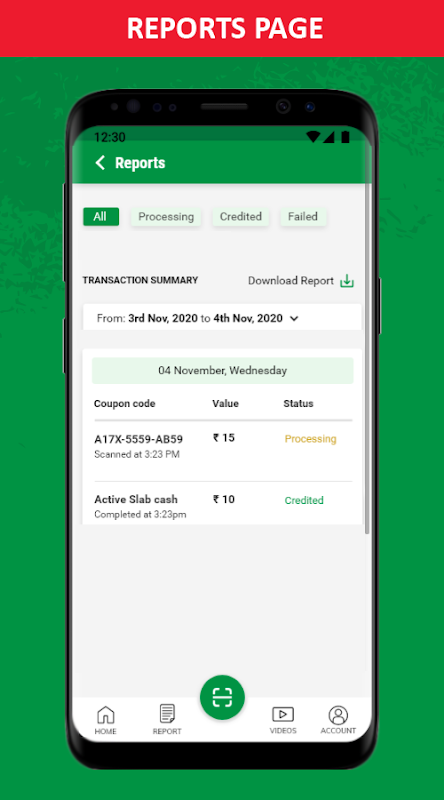Expand the date range chevron
Viewport: 444px width, 800px height.
(294, 318)
